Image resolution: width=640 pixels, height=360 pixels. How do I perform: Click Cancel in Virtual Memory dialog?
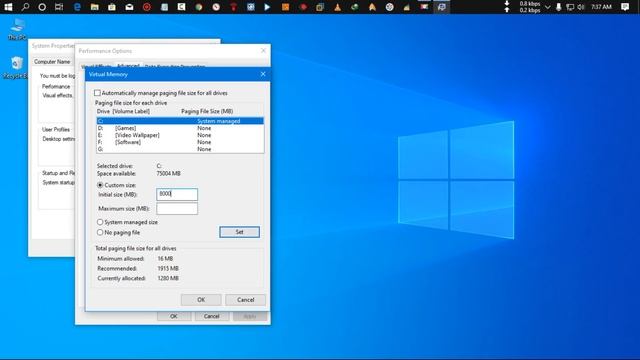click(246, 300)
